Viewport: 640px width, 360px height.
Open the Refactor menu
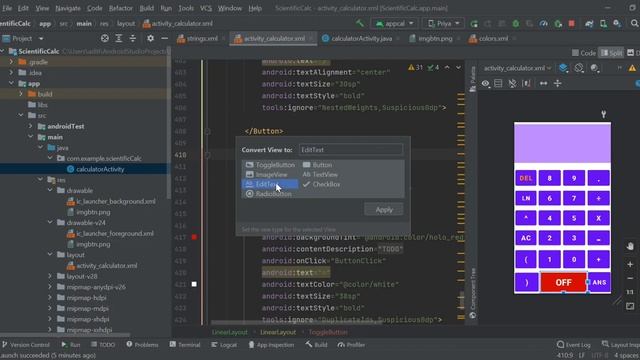click(x=120, y=8)
